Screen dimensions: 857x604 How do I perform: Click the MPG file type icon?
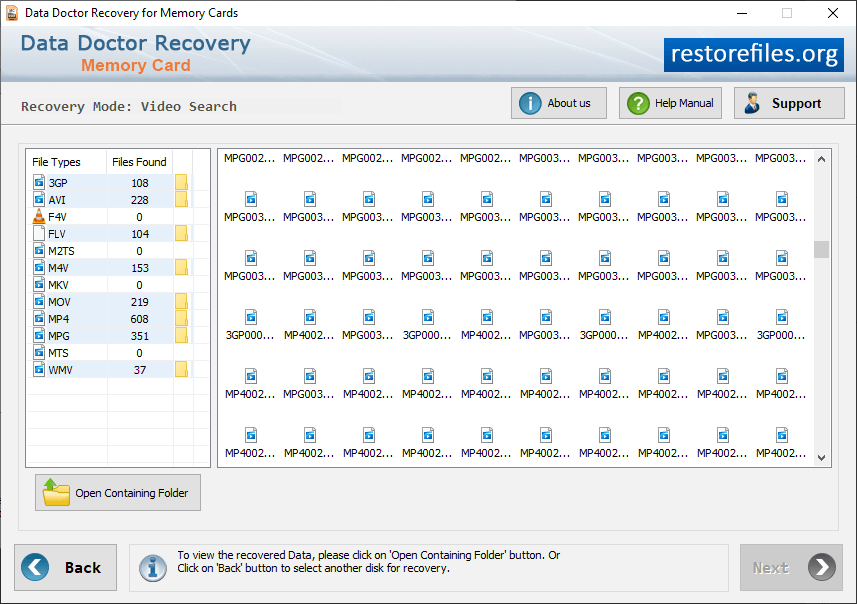click(x=39, y=335)
